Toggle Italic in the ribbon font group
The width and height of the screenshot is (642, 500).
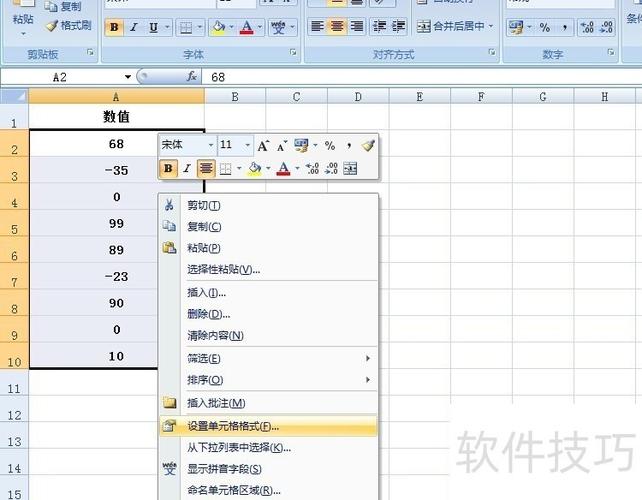coord(133,27)
